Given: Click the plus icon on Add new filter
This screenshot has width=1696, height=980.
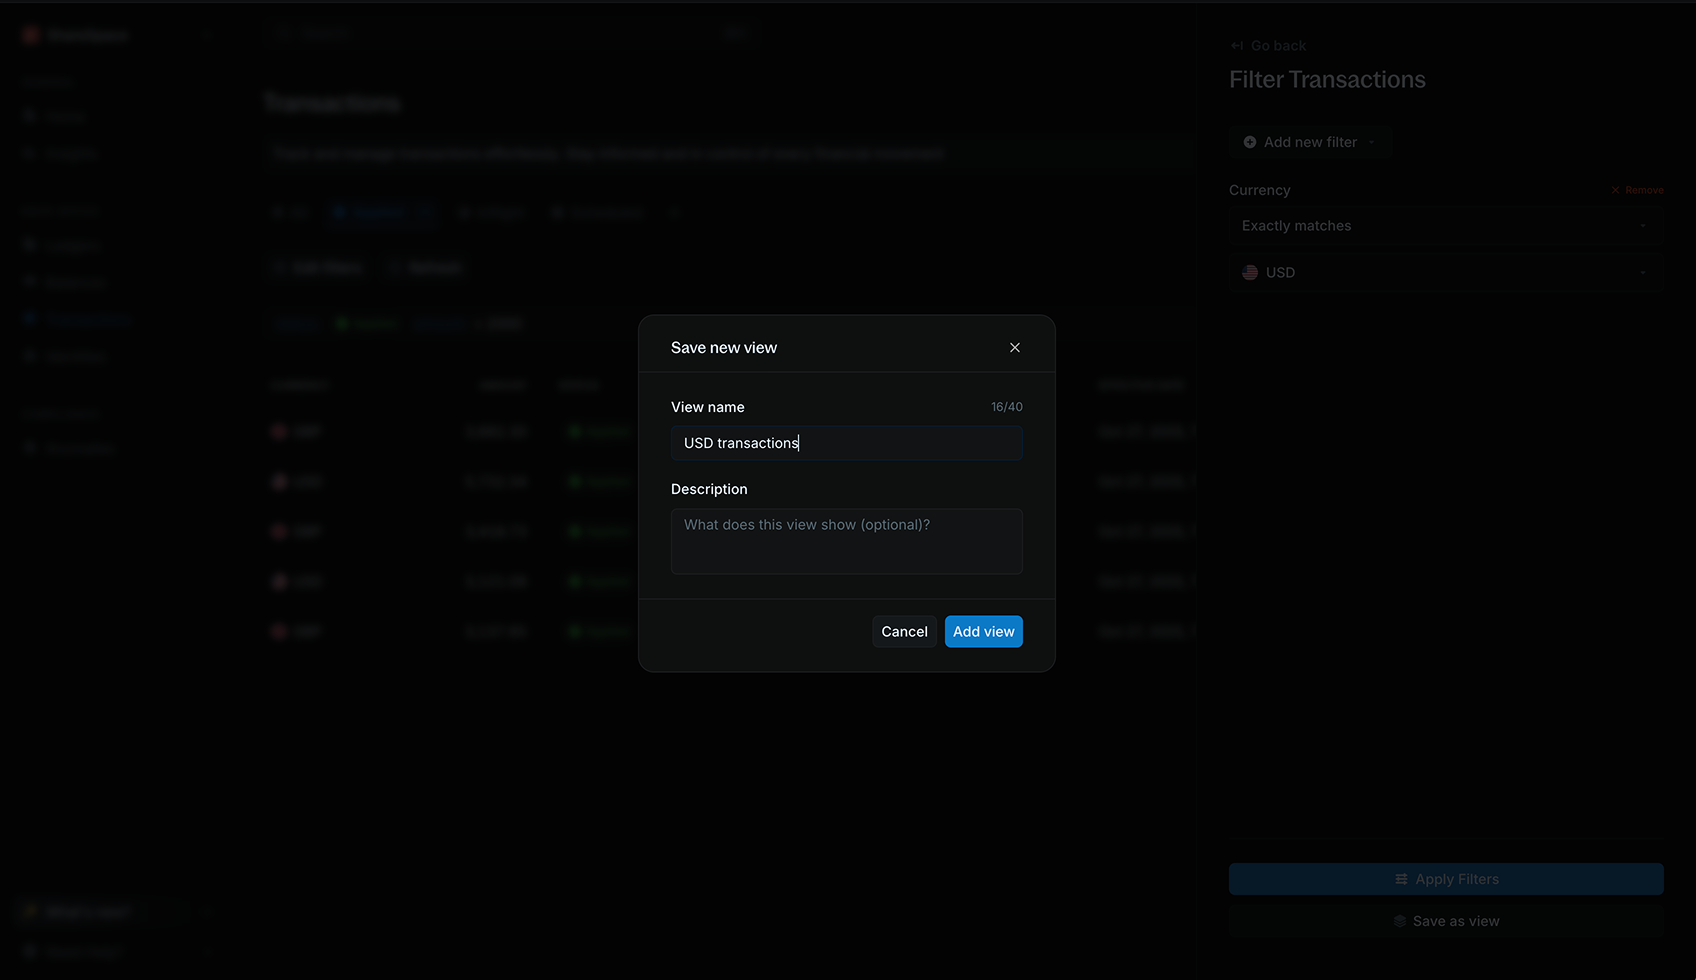Looking at the screenshot, I should click(1250, 142).
